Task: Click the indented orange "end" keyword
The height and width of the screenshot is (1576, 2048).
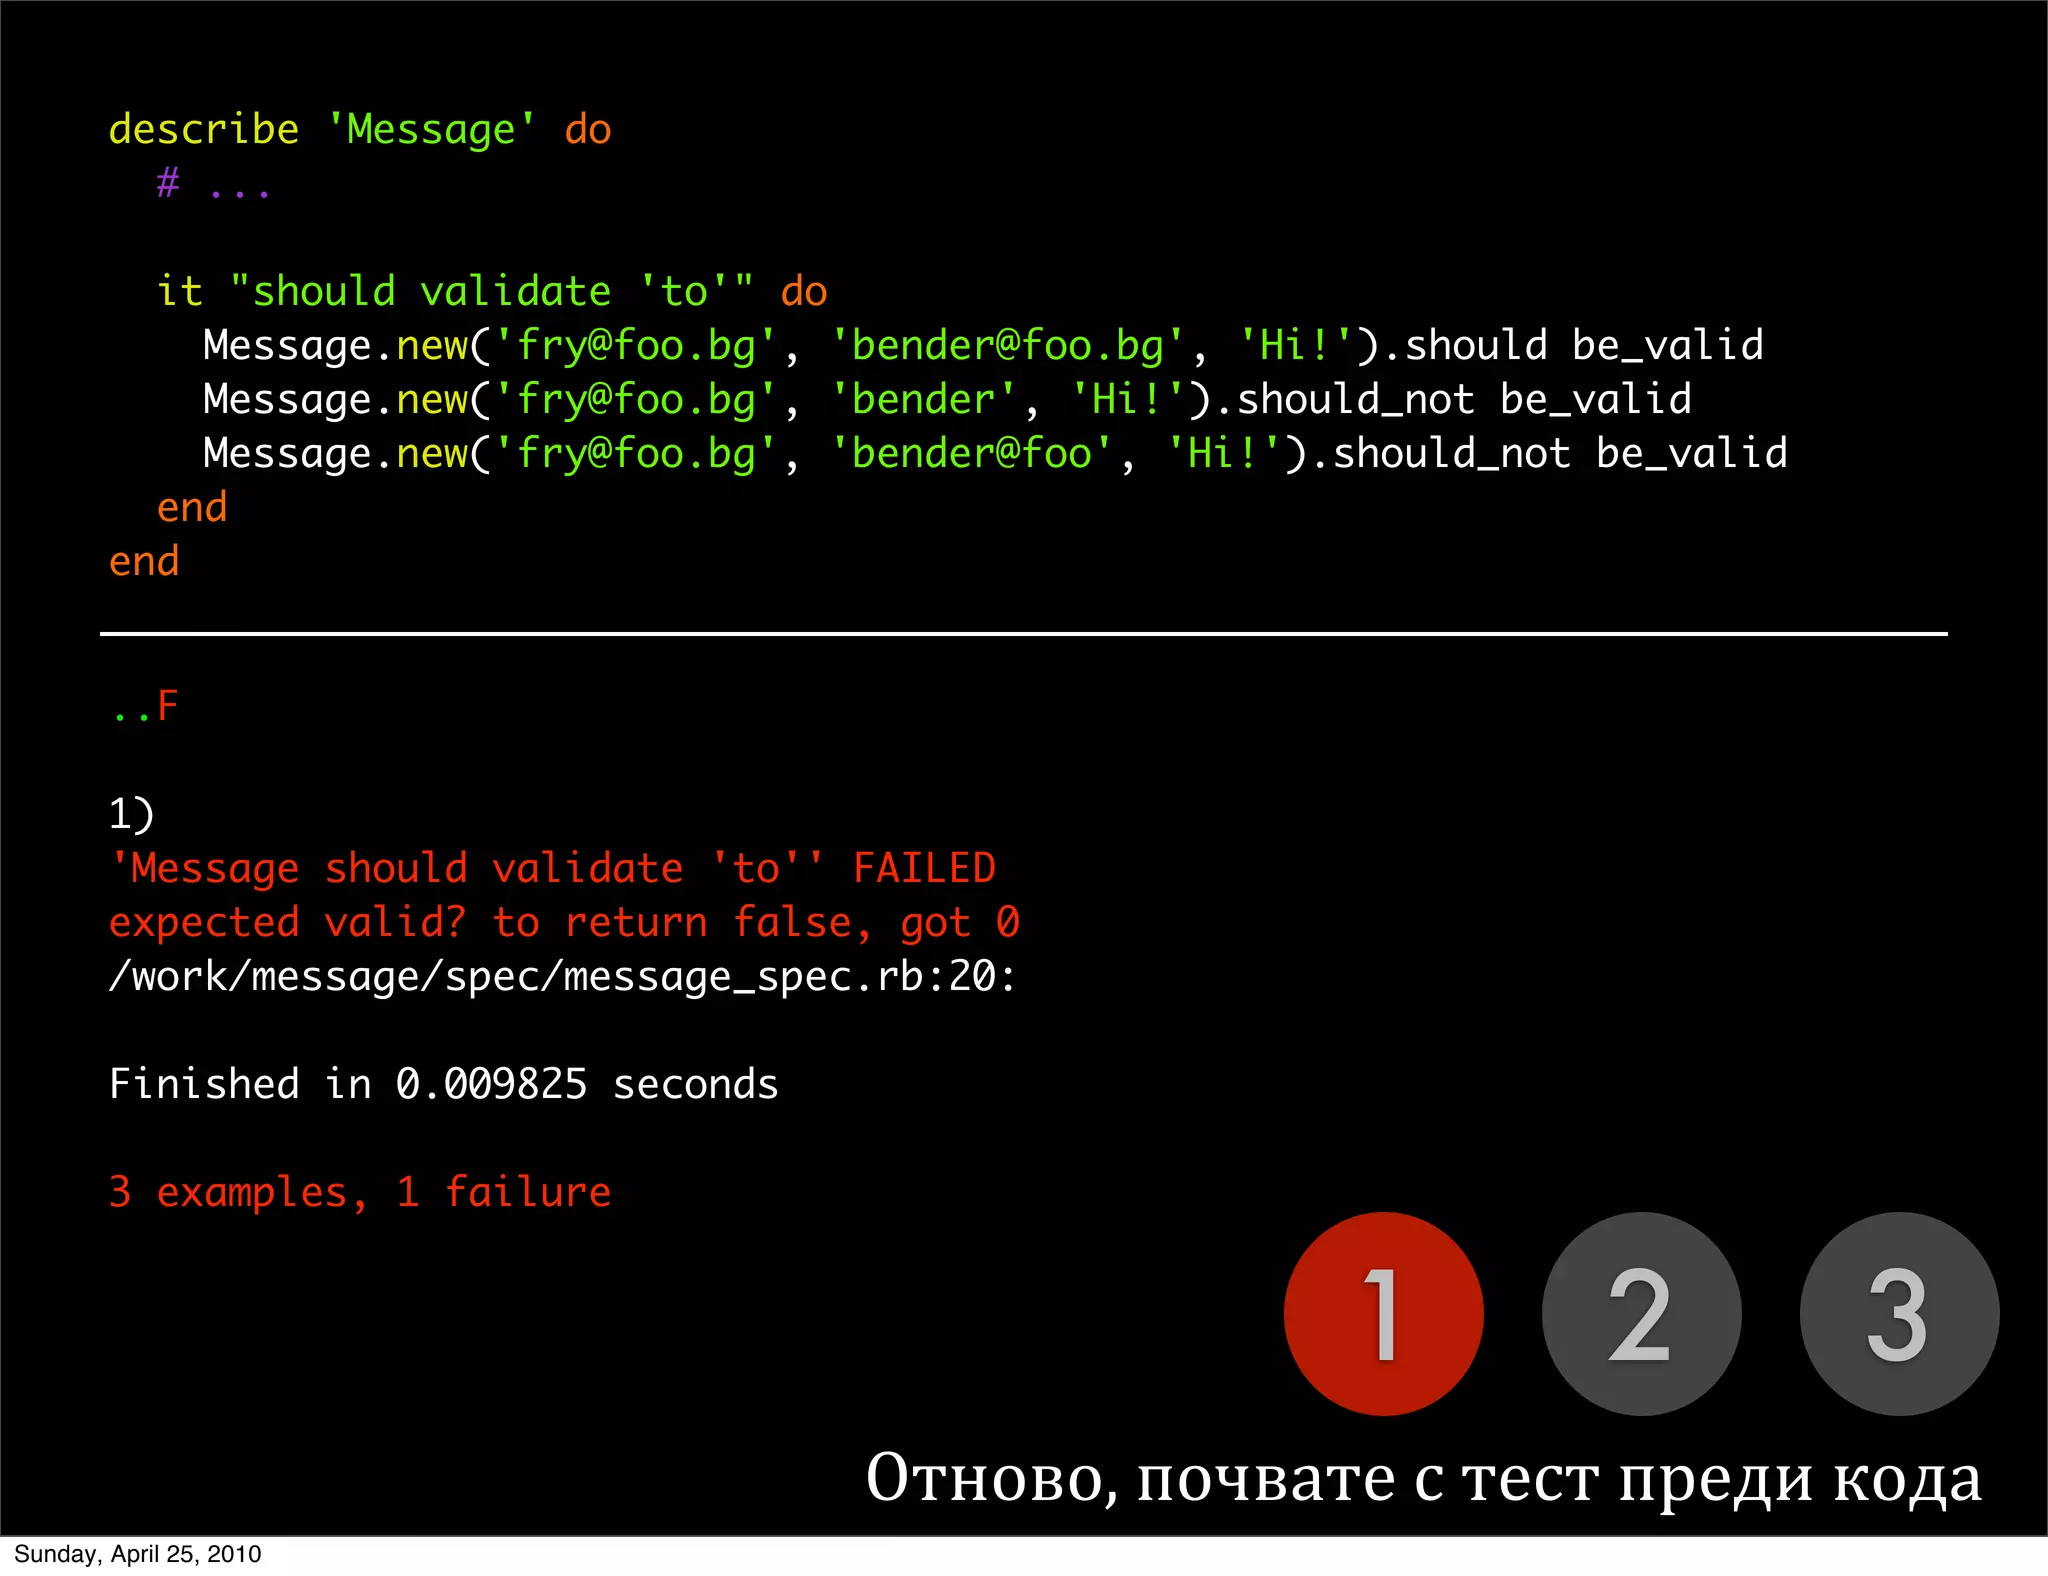Action: coord(192,508)
